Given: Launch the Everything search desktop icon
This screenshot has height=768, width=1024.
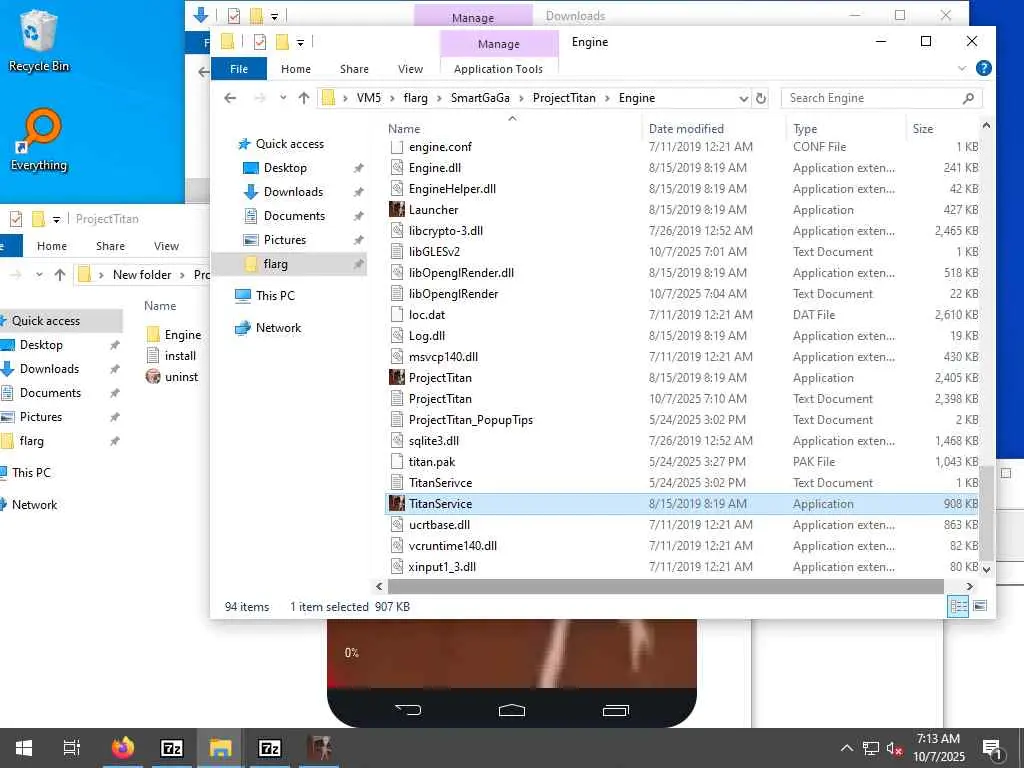Looking at the screenshot, I should [39, 139].
